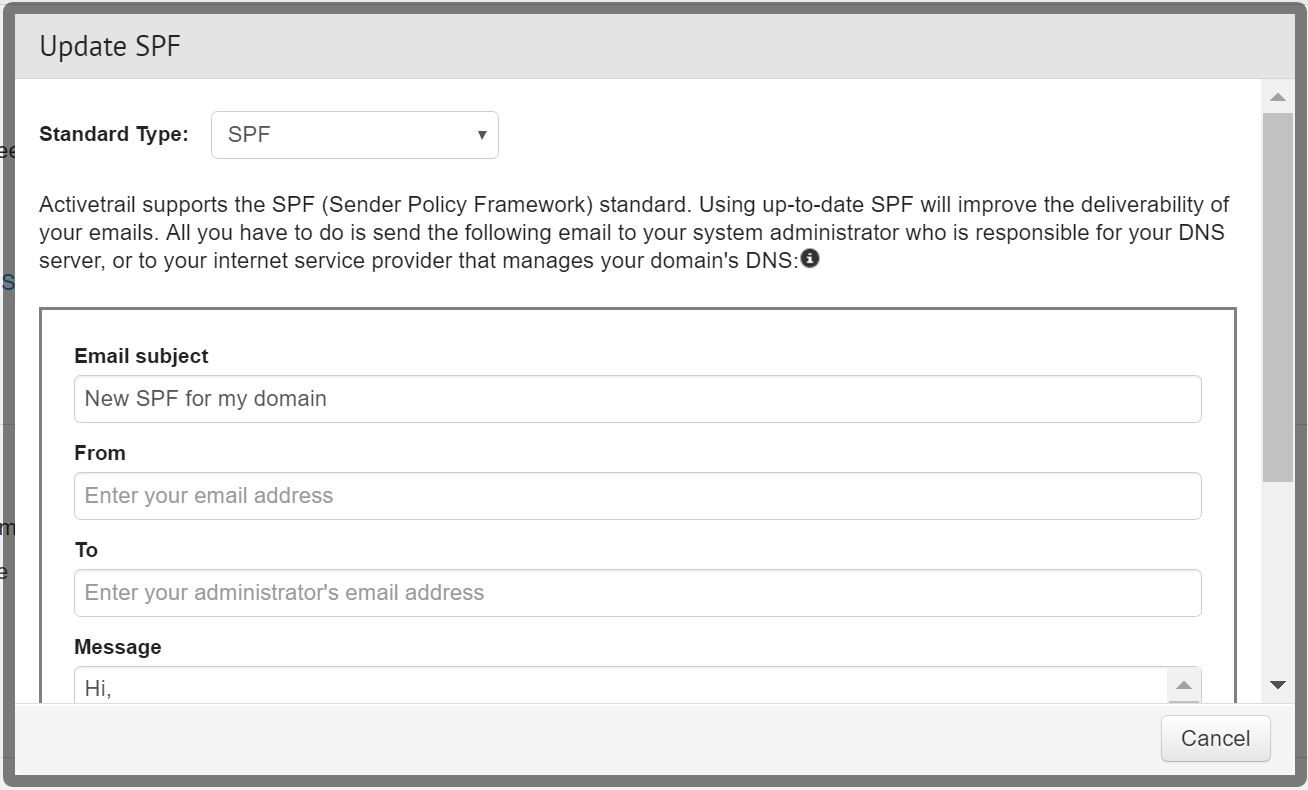Click the Standard Type label

coord(113,135)
